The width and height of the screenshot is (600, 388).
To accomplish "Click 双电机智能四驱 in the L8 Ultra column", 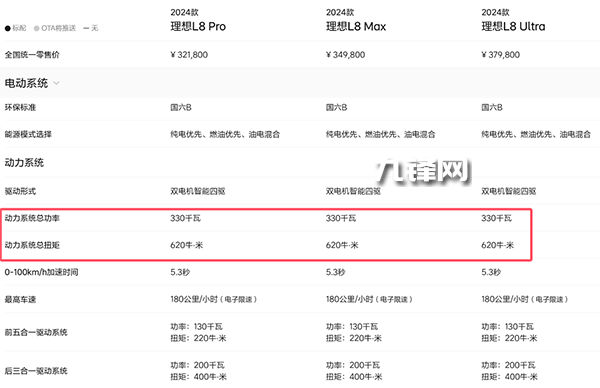I will coord(509,191).
